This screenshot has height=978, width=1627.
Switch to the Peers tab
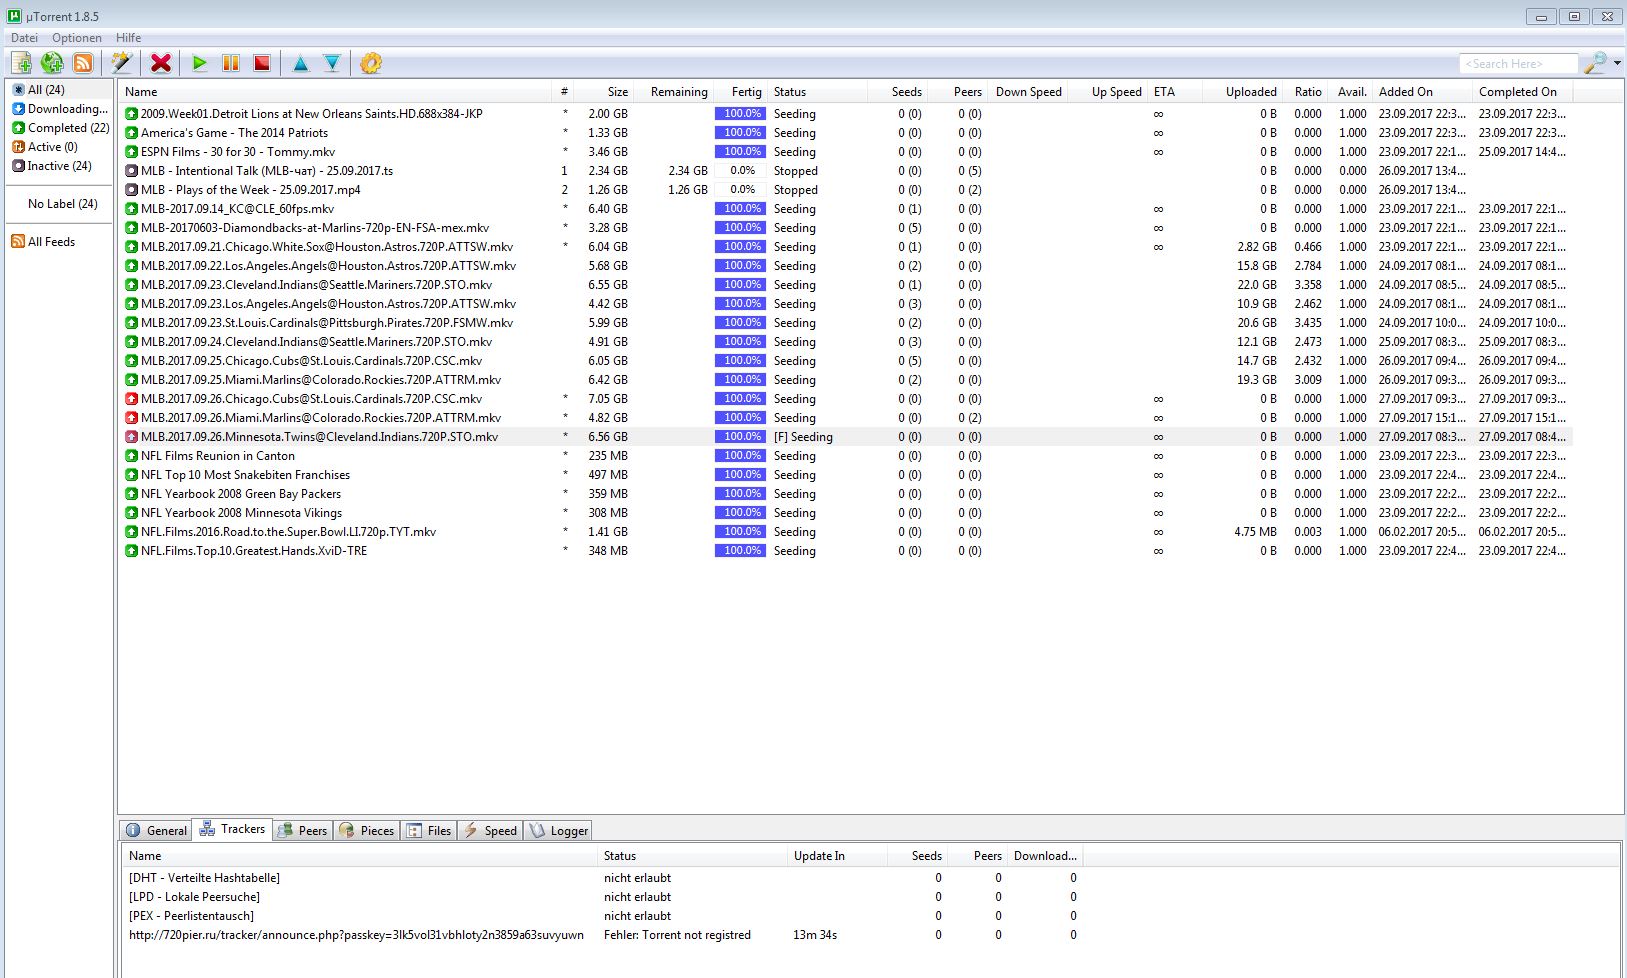pyautogui.click(x=303, y=830)
